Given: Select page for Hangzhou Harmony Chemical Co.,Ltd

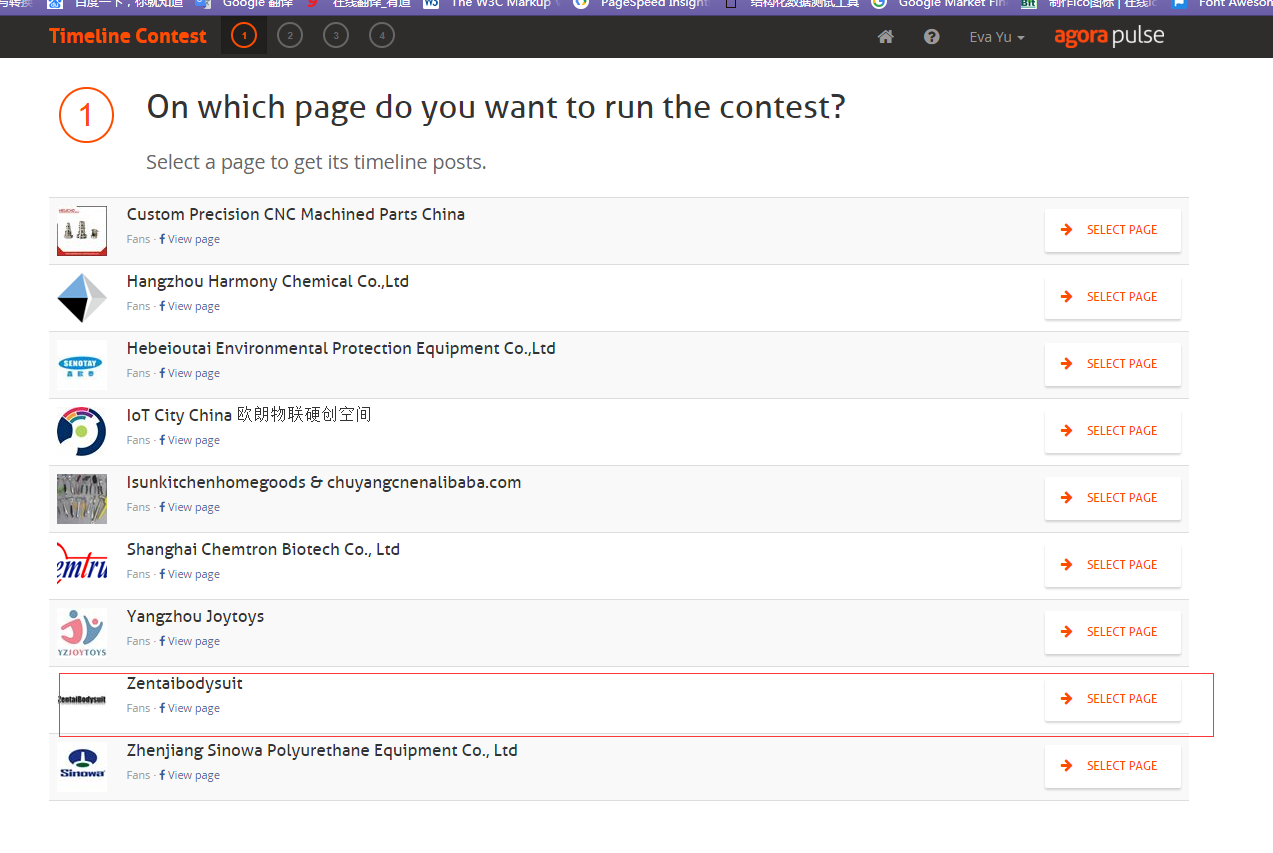Looking at the screenshot, I should (x=1113, y=297).
